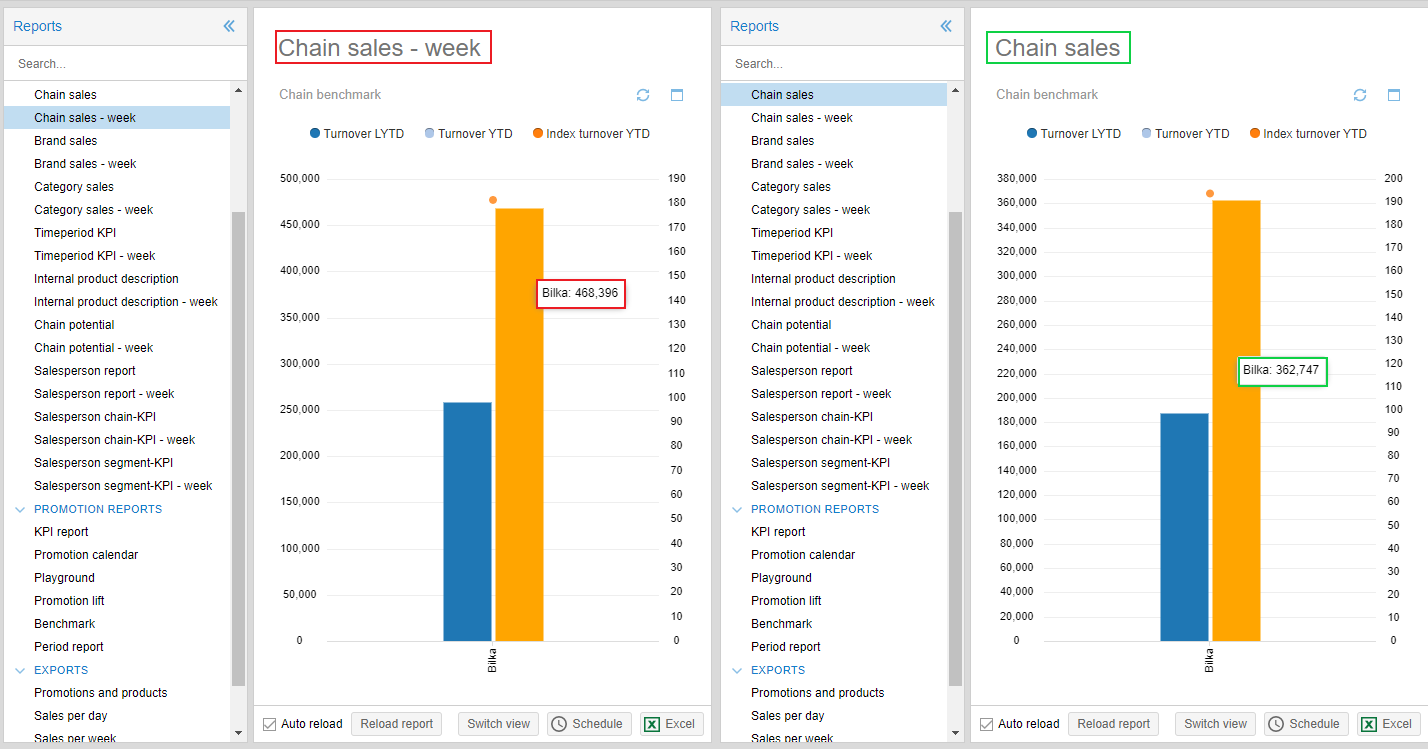Viewport: 1428px width, 749px height.
Task: Click Reload report button in left pane
Action: pyautogui.click(x=397, y=724)
